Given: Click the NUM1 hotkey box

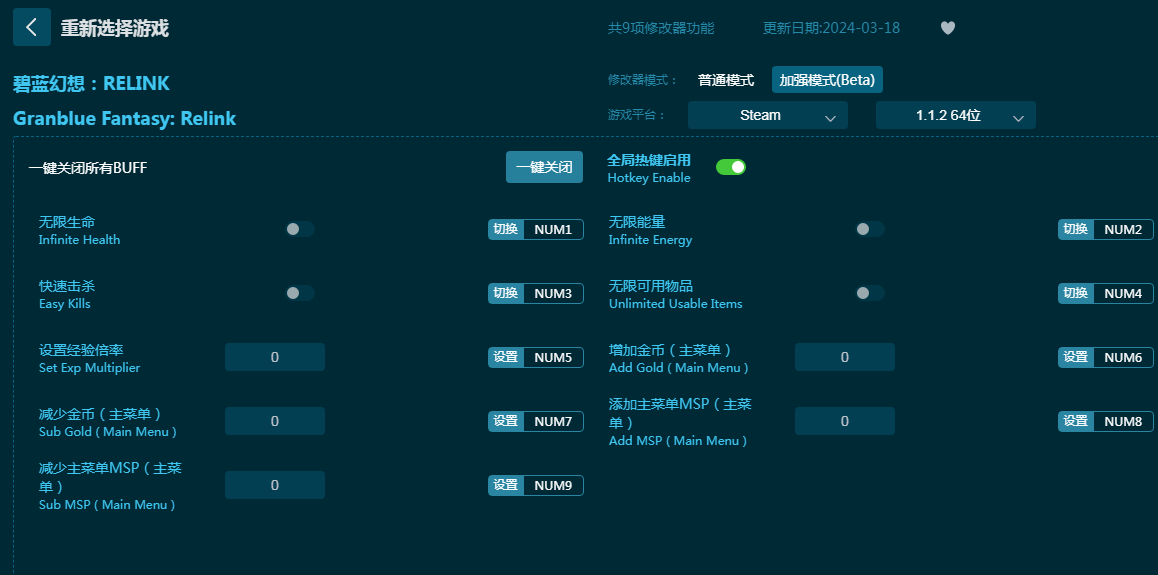Looking at the screenshot, I should pos(553,230).
